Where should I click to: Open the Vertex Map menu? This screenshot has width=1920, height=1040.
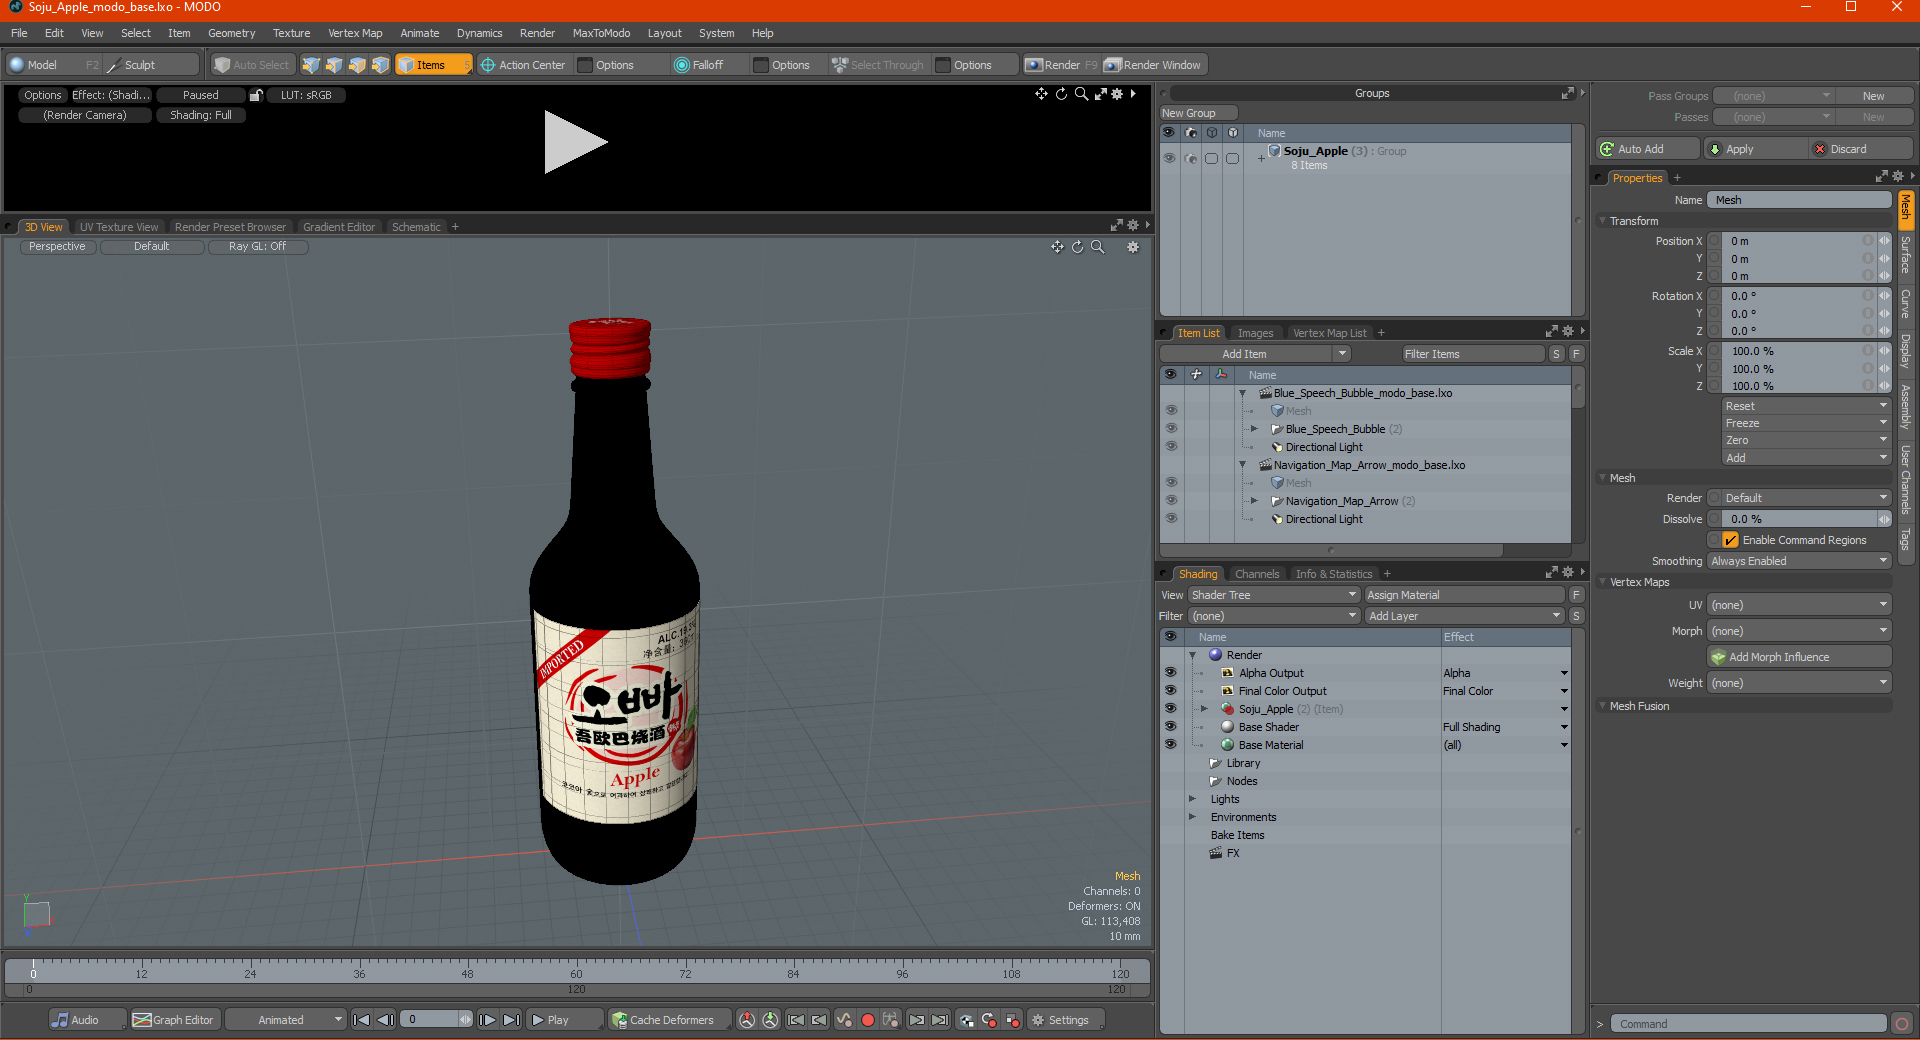tap(355, 33)
